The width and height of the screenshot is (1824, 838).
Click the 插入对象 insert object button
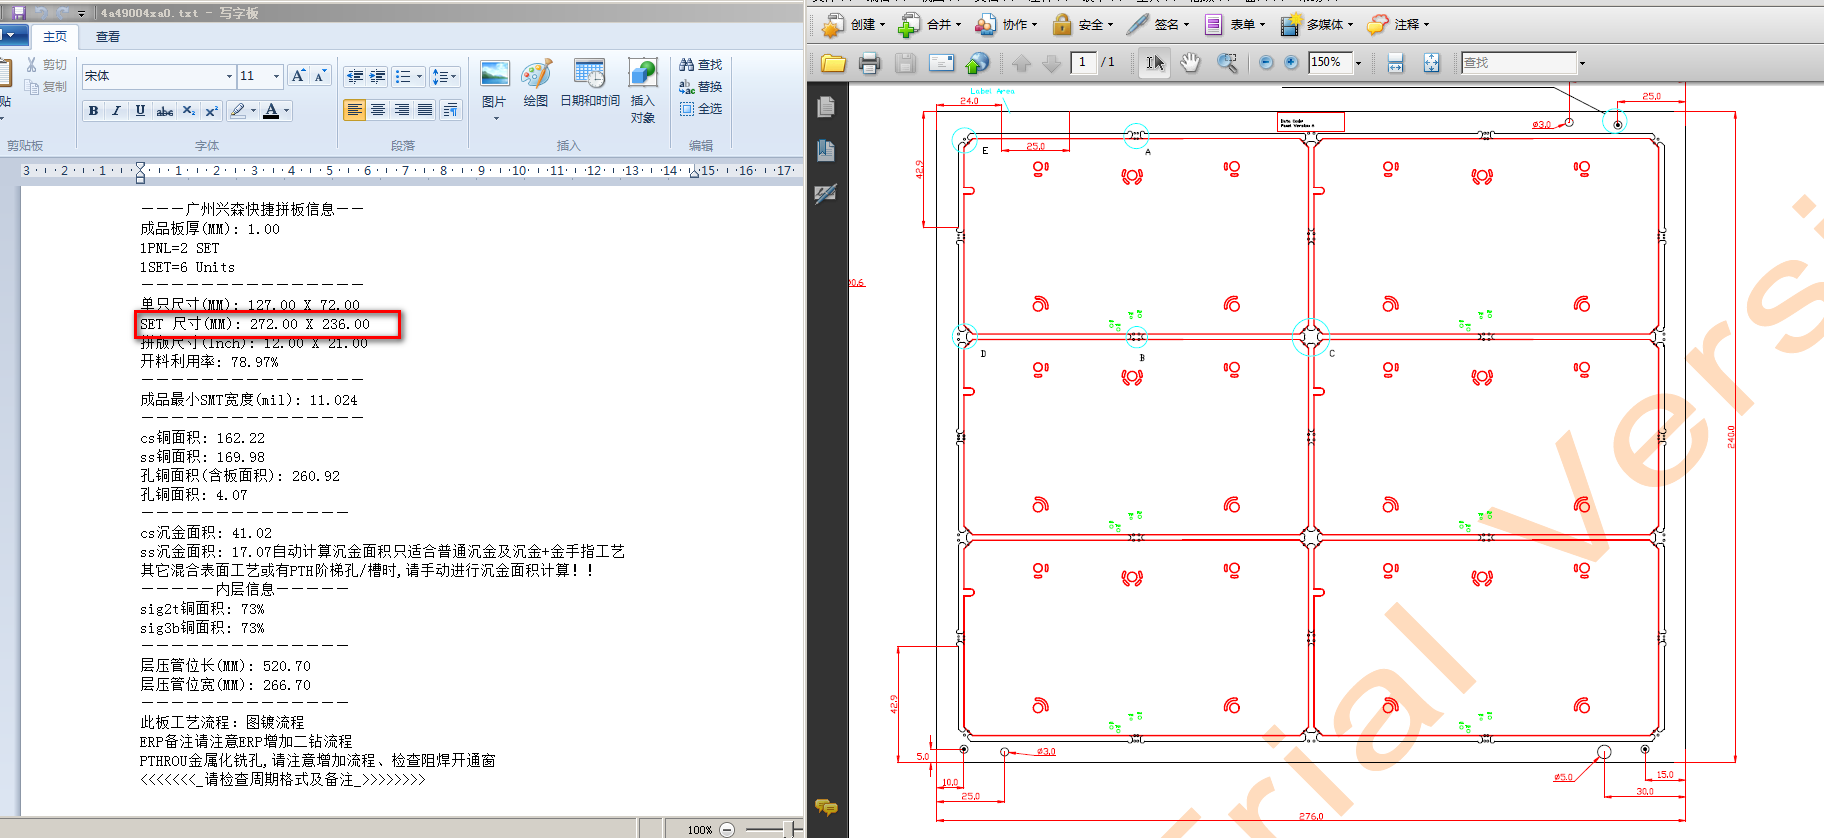coord(643,91)
